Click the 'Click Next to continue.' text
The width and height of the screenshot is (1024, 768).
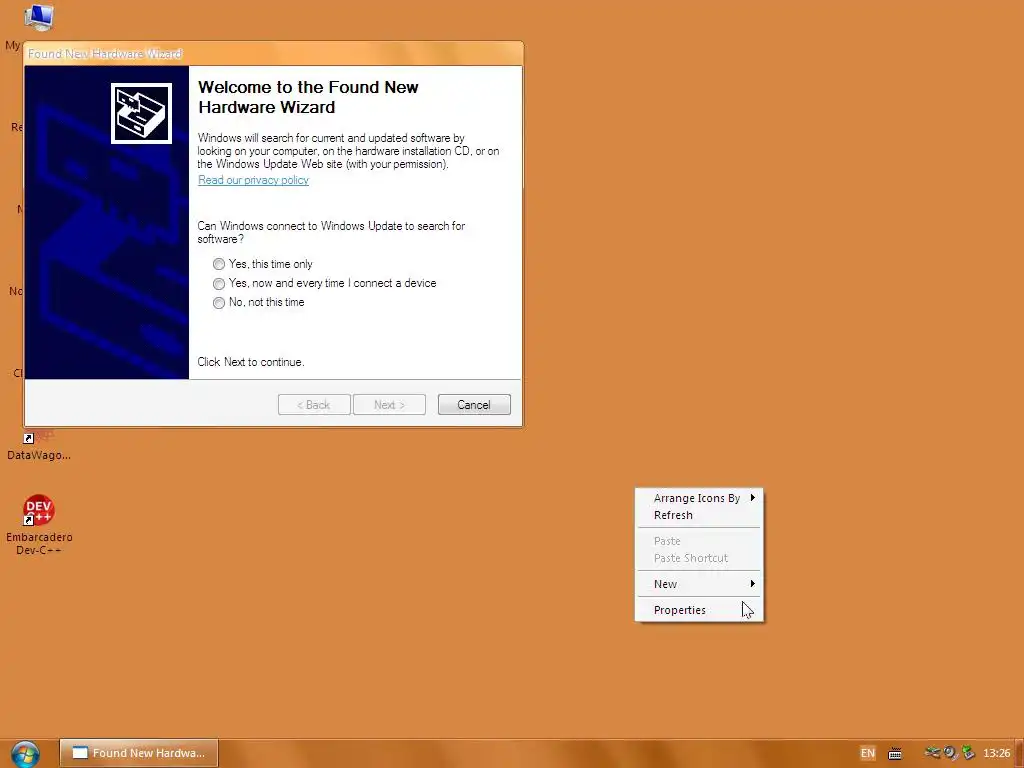(251, 362)
